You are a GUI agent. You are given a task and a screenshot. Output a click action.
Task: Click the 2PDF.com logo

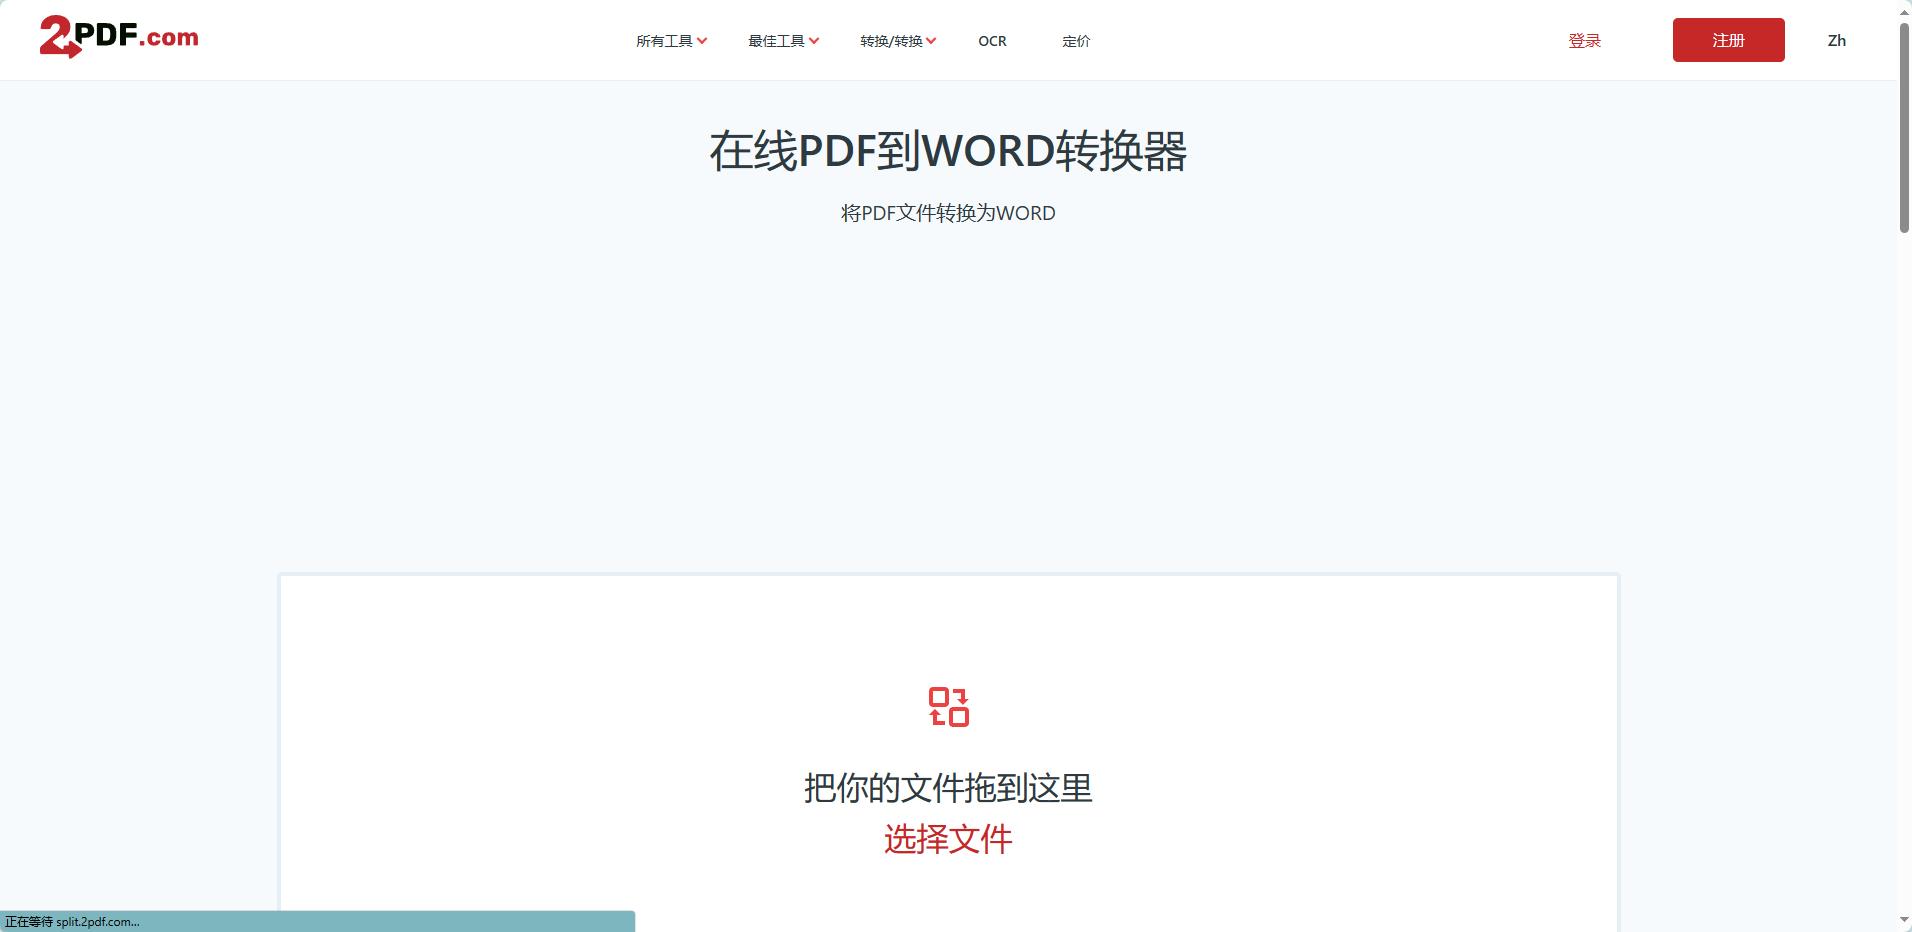[118, 38]
